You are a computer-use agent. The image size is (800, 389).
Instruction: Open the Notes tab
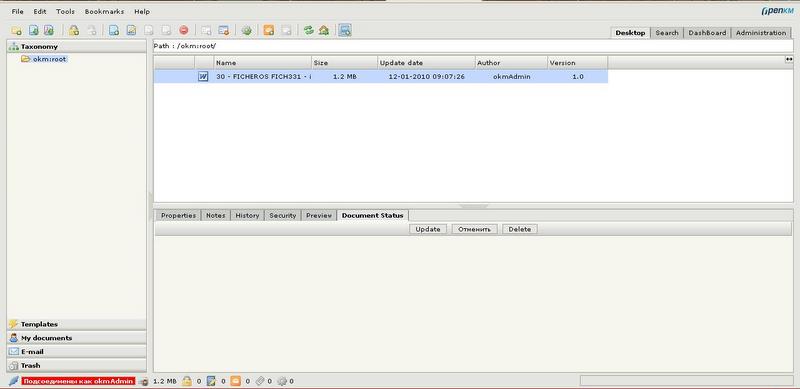[x=216, y=215]
